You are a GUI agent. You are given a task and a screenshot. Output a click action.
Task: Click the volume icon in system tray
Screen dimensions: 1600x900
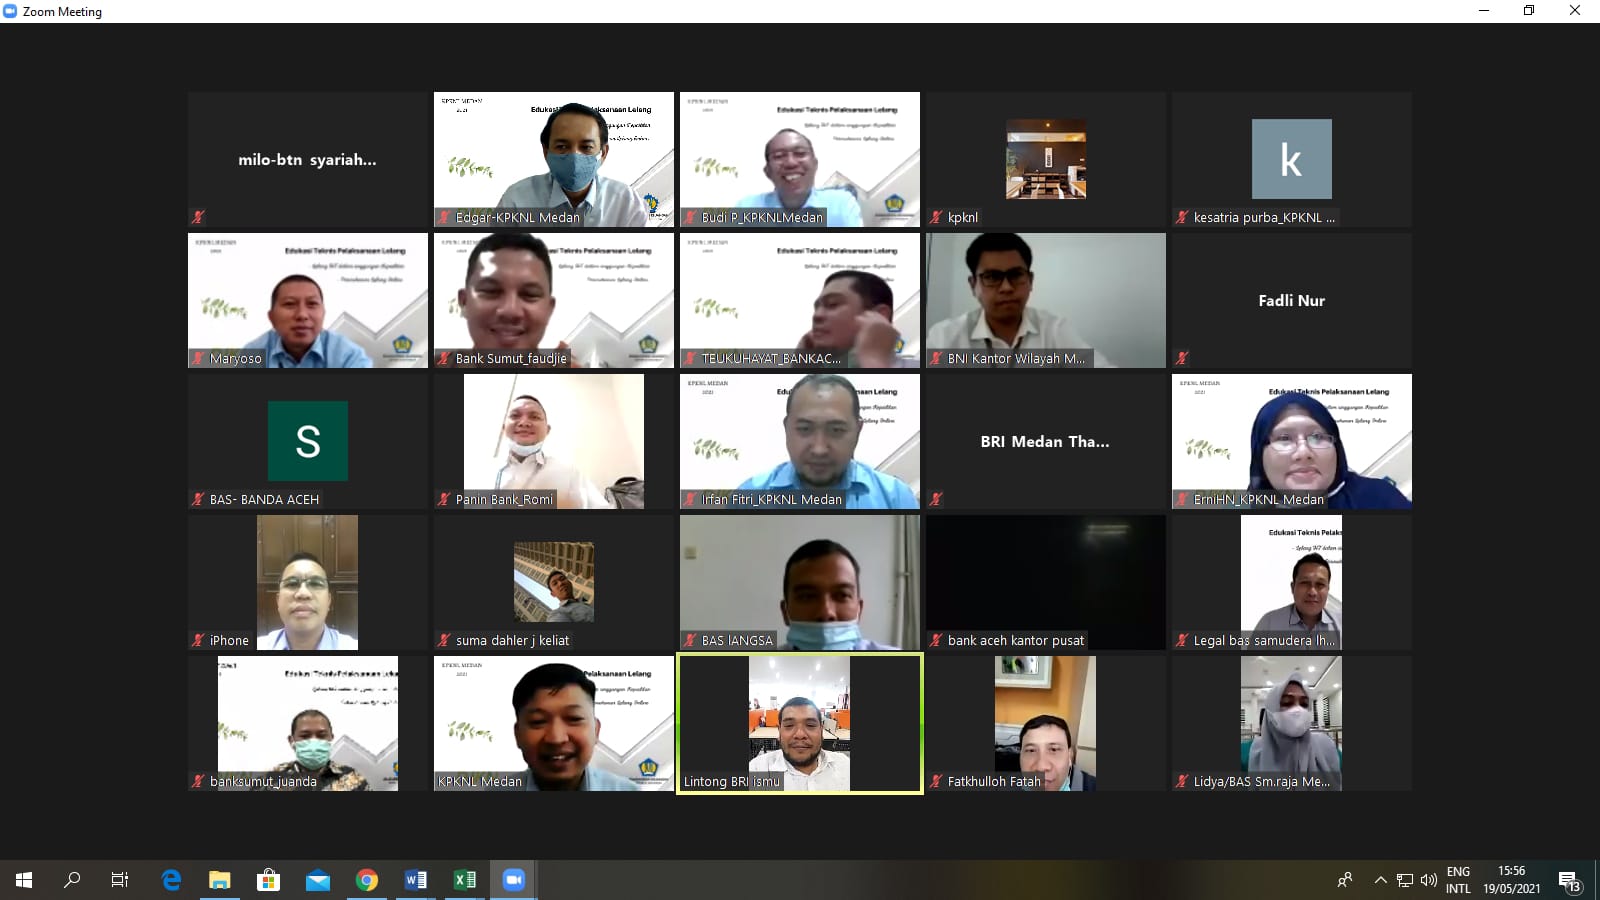1428,880
